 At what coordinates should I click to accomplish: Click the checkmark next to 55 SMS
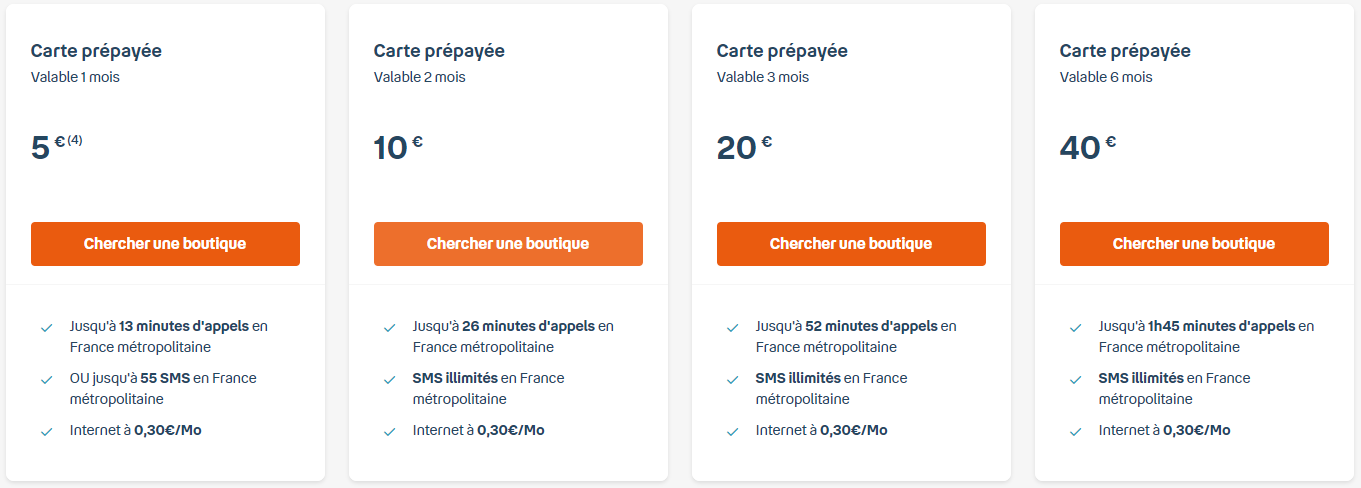[x=46, y=379]
